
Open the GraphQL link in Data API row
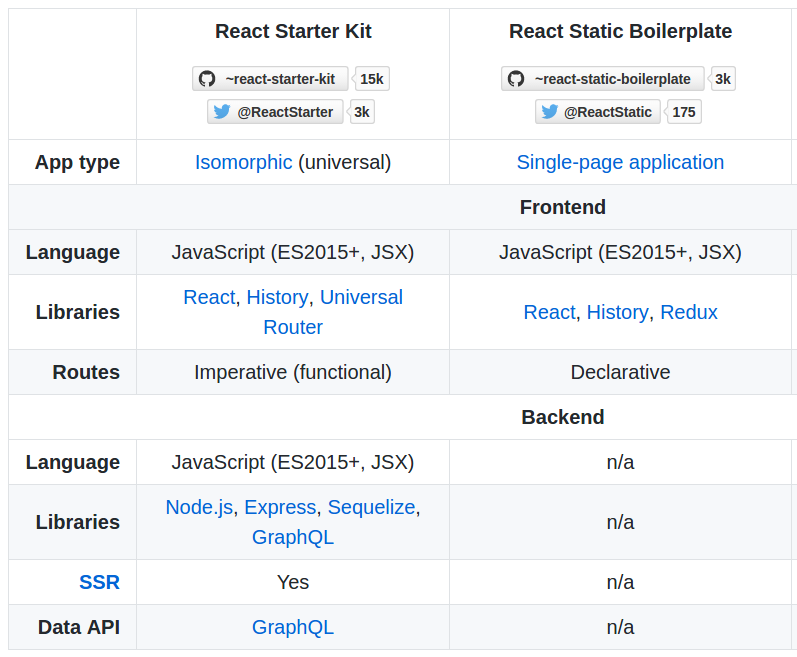[292, 627]
